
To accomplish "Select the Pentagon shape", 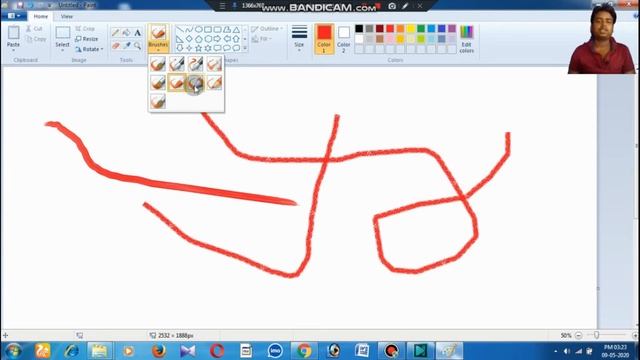I will click(x=198, y=39).
